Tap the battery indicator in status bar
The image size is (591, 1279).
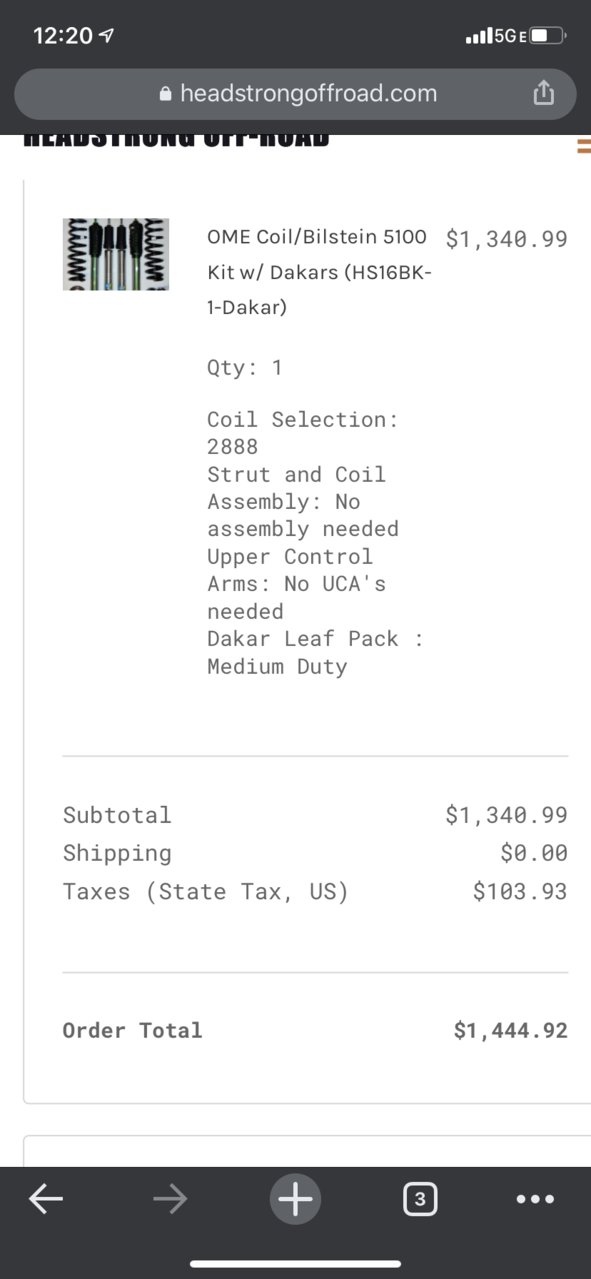tap(547, 36)
